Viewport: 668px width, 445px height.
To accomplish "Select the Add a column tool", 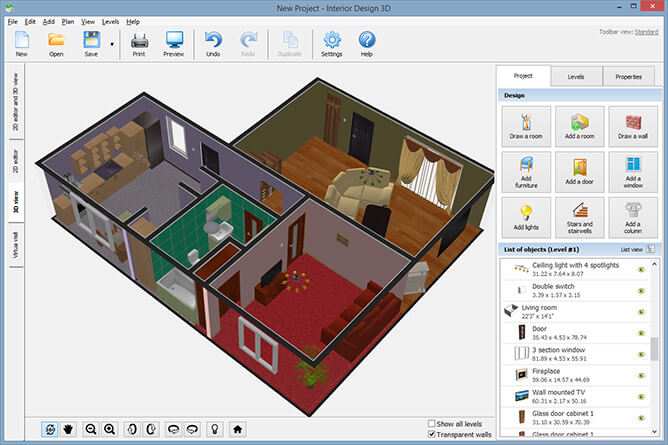I will [x=633, y=217].
